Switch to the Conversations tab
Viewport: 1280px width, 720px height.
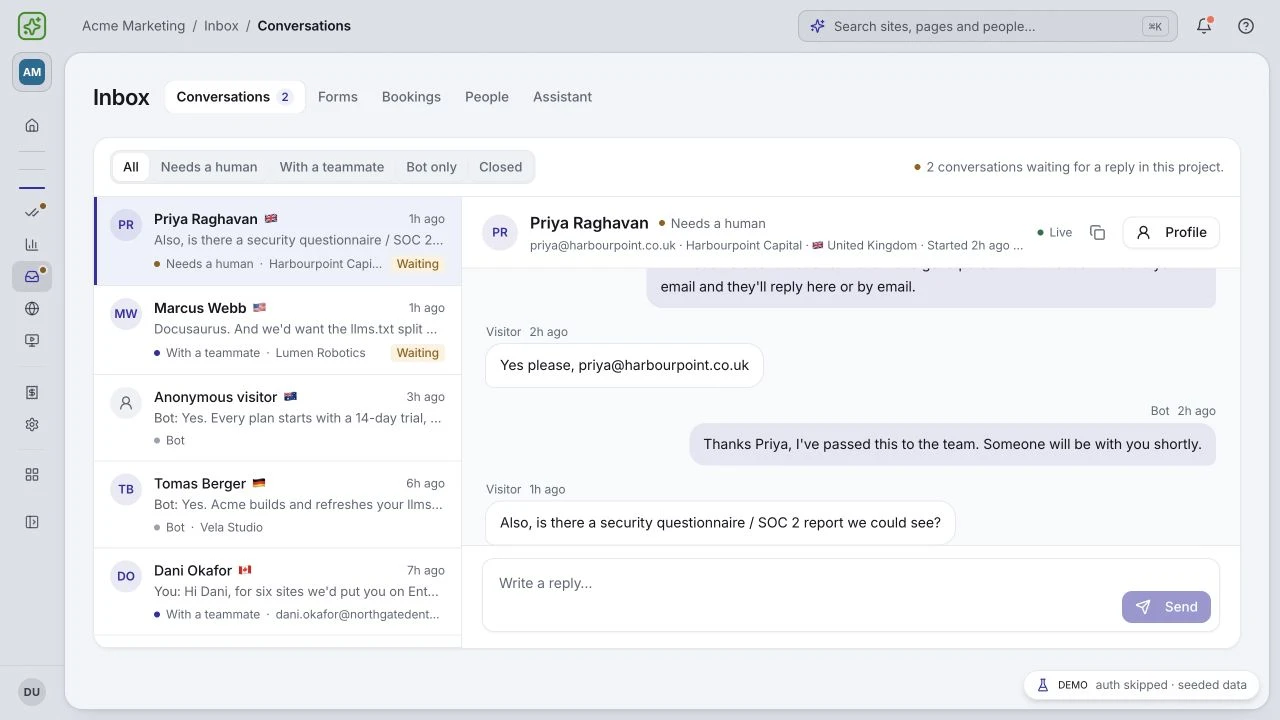click(234, 97)
